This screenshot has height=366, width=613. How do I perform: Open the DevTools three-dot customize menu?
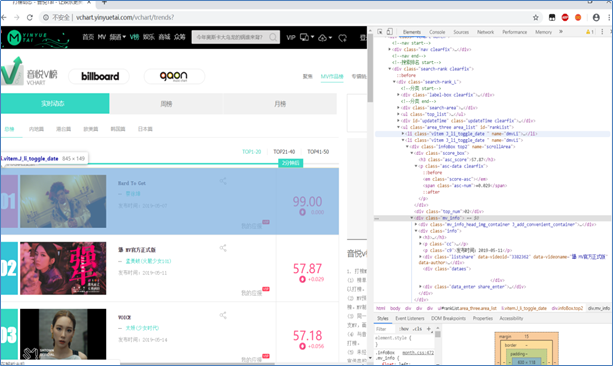[x=602, y=32]
